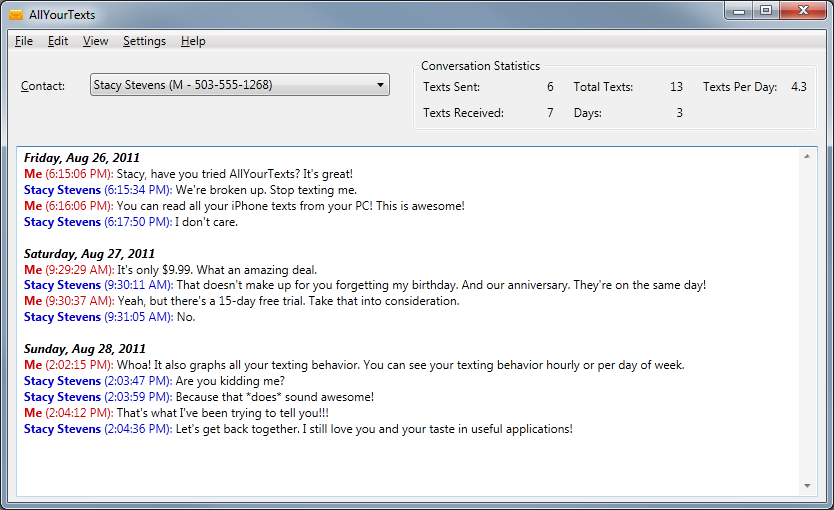Expand the Contact dropdown arrow

(x=380, y=85)
